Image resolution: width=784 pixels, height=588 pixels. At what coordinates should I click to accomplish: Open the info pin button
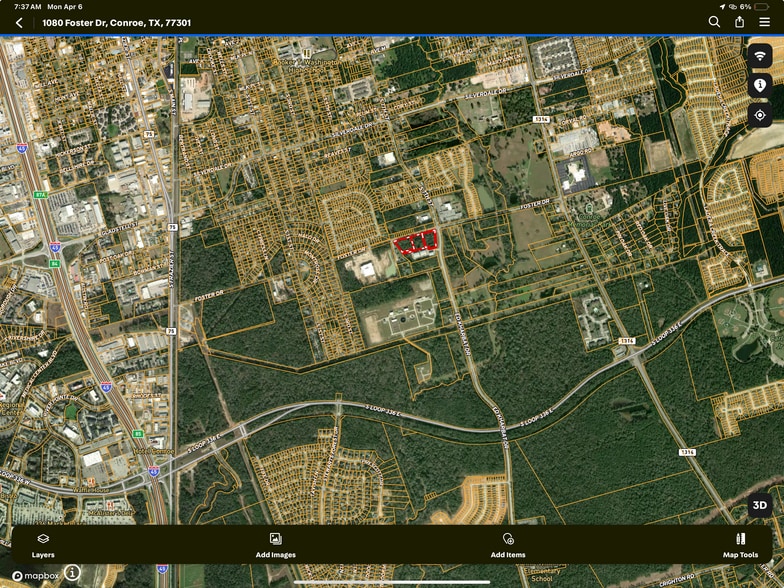pos(760,86)
